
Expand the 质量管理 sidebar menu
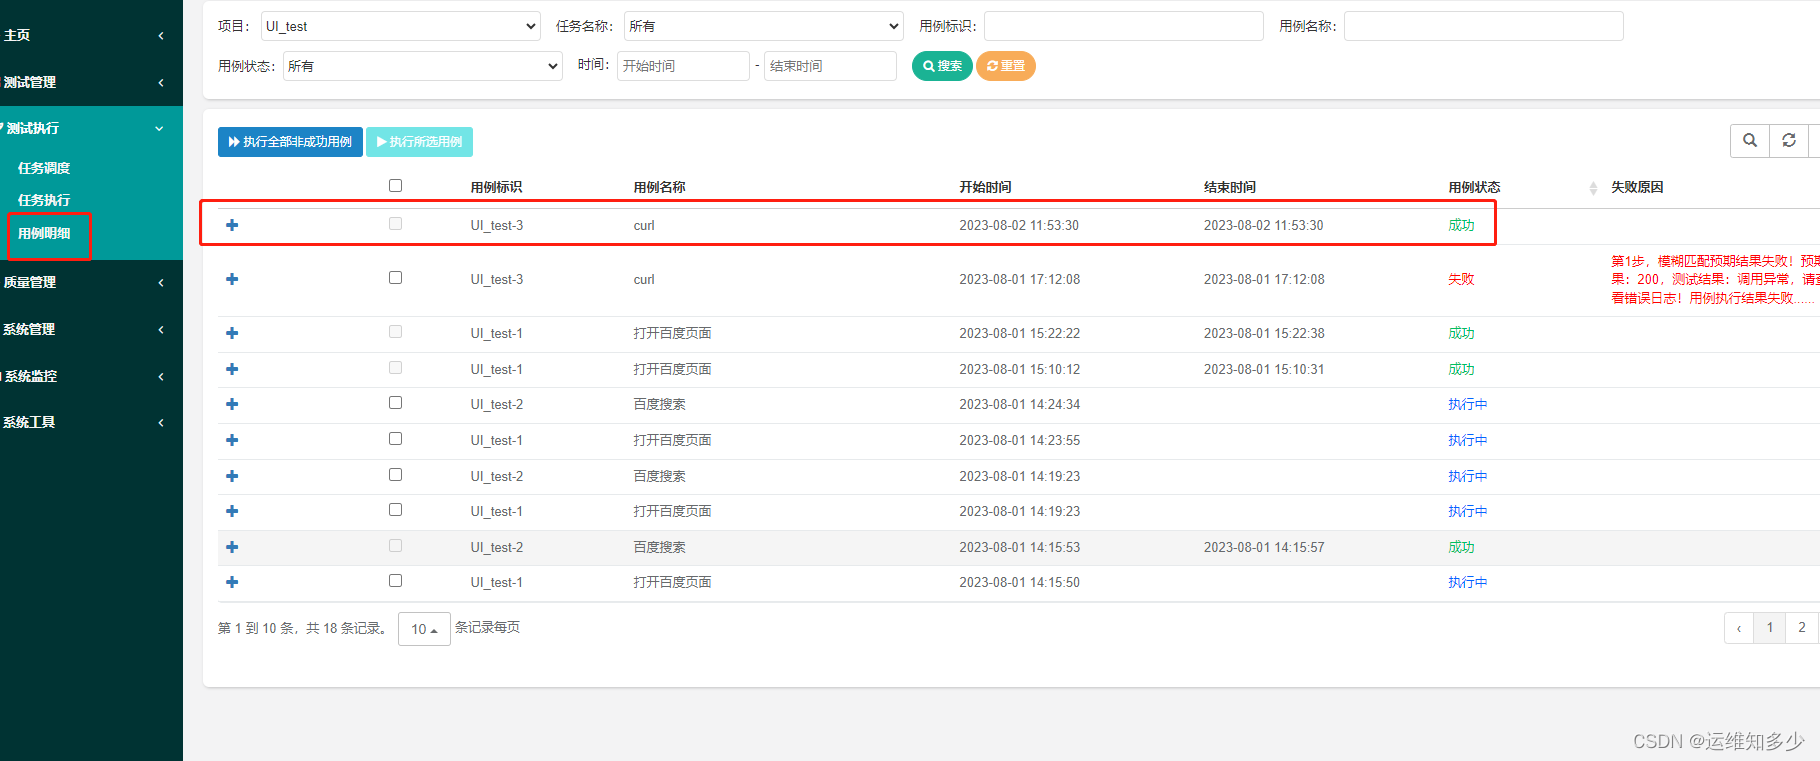[91, 282]
